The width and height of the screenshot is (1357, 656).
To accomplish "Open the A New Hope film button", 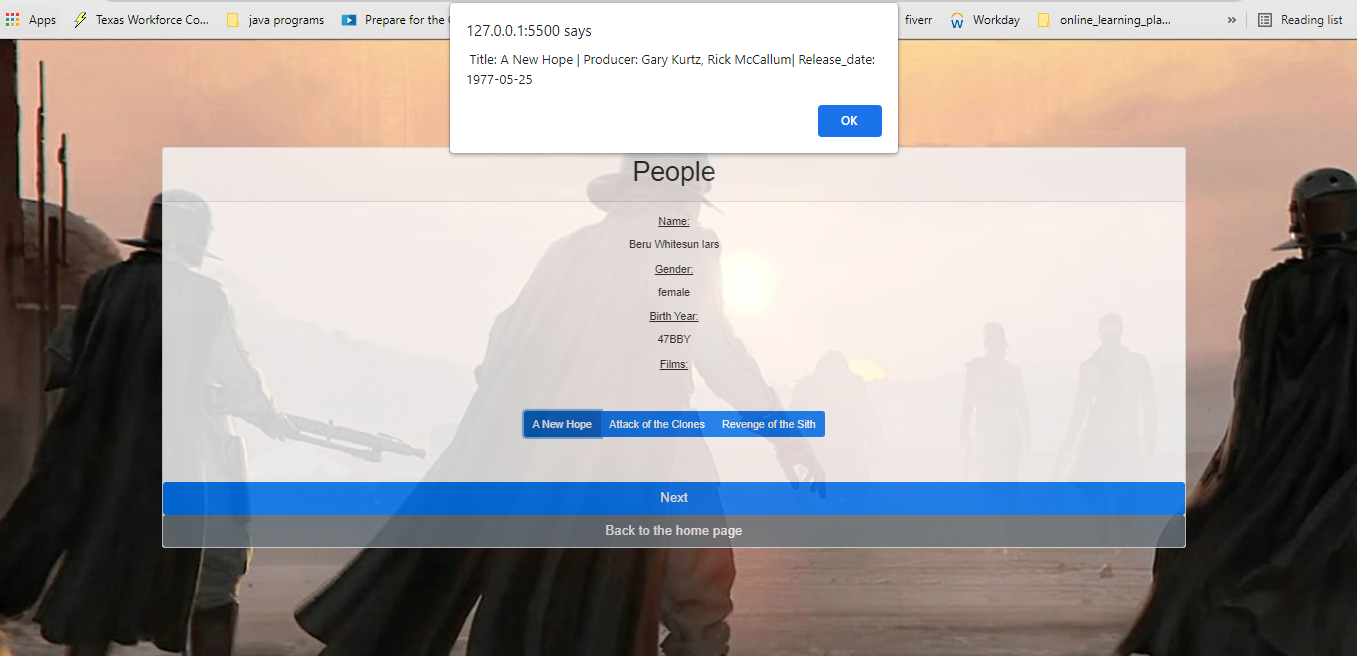I will point(562,424).
